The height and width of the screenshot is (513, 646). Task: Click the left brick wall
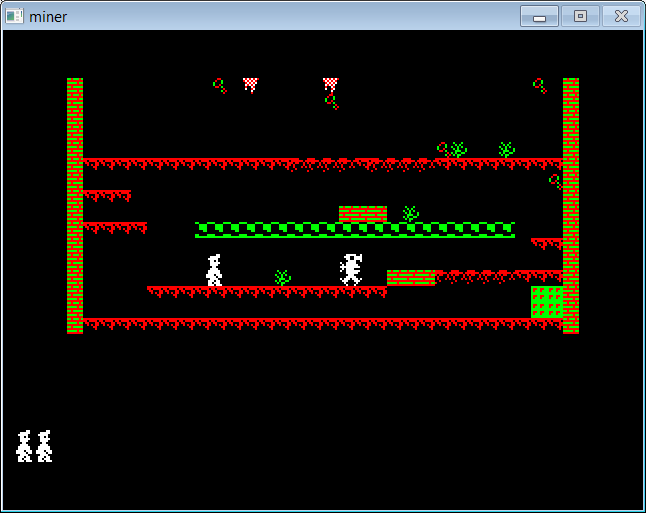(75, 206)
